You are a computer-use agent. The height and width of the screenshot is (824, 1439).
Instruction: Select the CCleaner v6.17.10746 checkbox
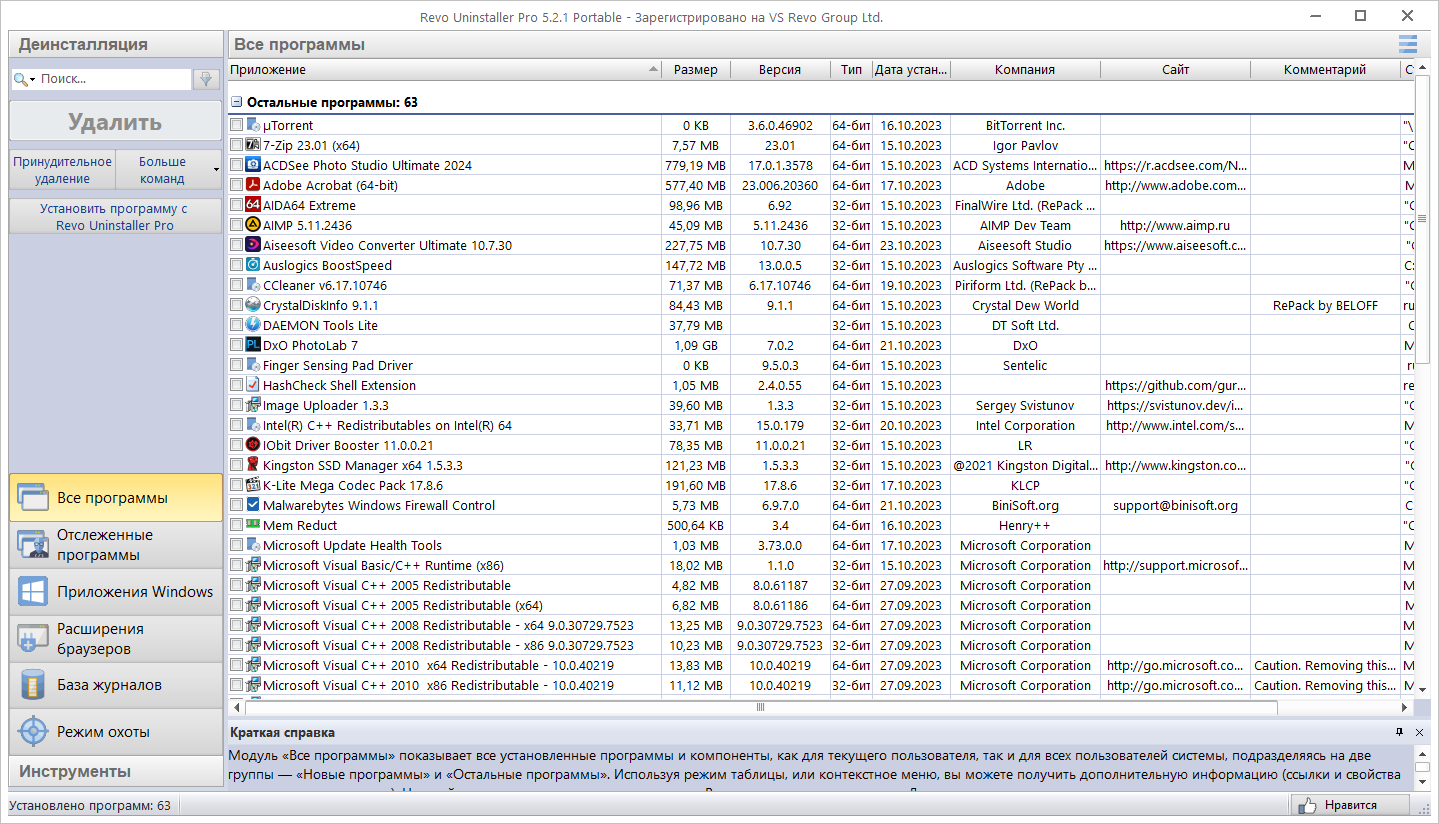pos(237,286)
